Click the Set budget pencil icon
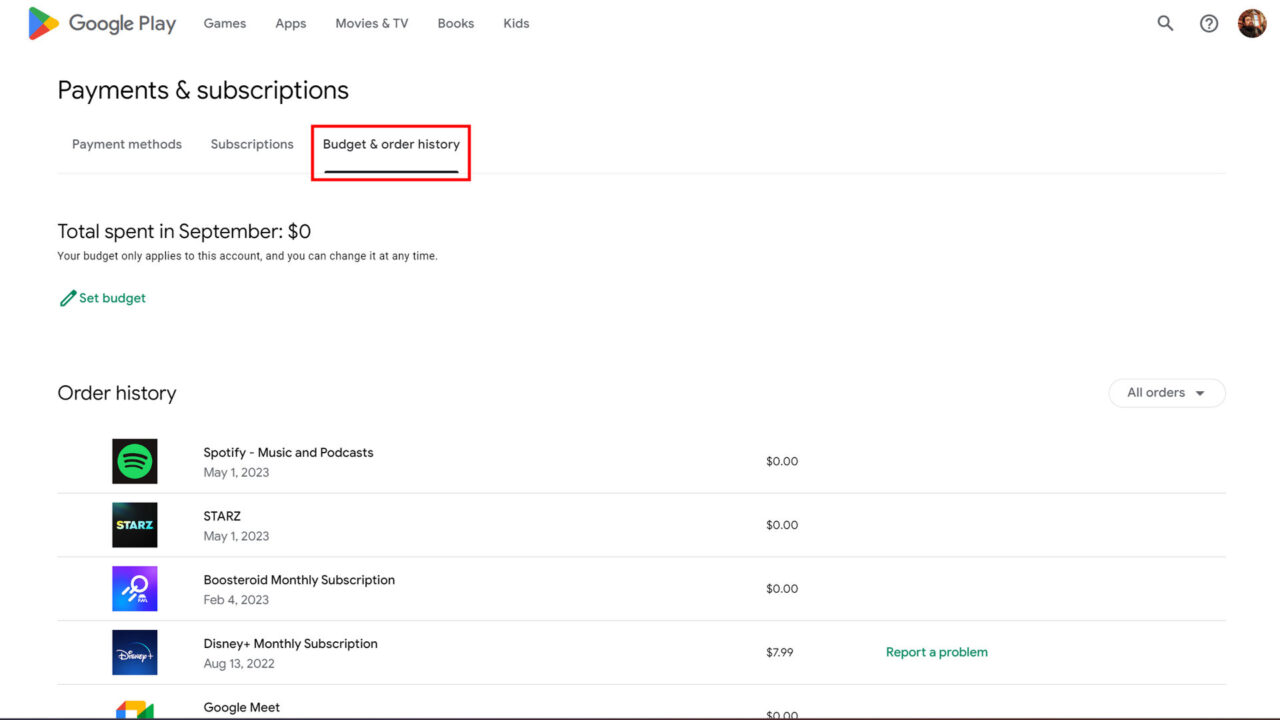Image resolution: width=1280 pixels, height=720 pixels. pyautogui.click(x=66, y=297)
